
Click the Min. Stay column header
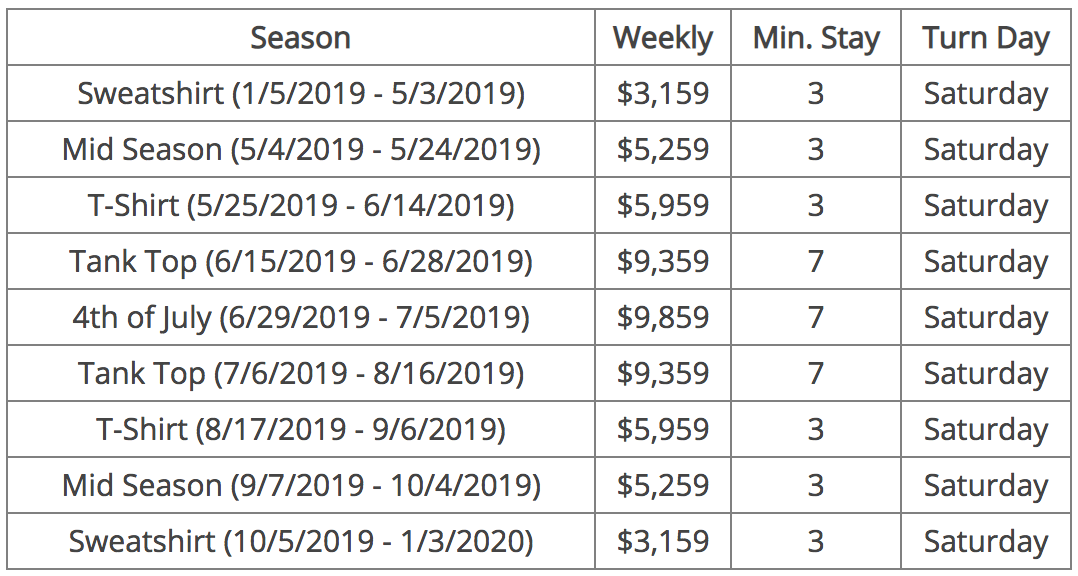pos(816,38)
